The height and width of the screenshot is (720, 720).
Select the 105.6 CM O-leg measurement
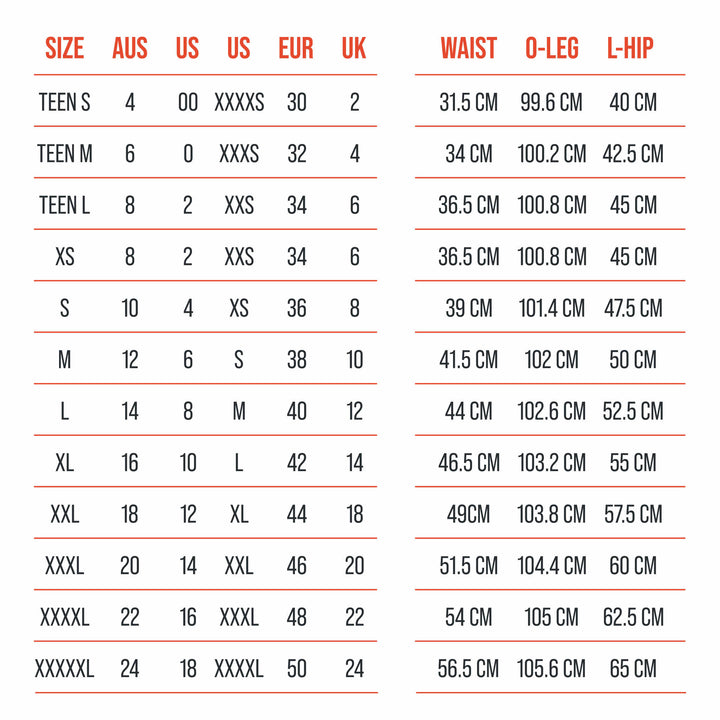pos(552,668)
